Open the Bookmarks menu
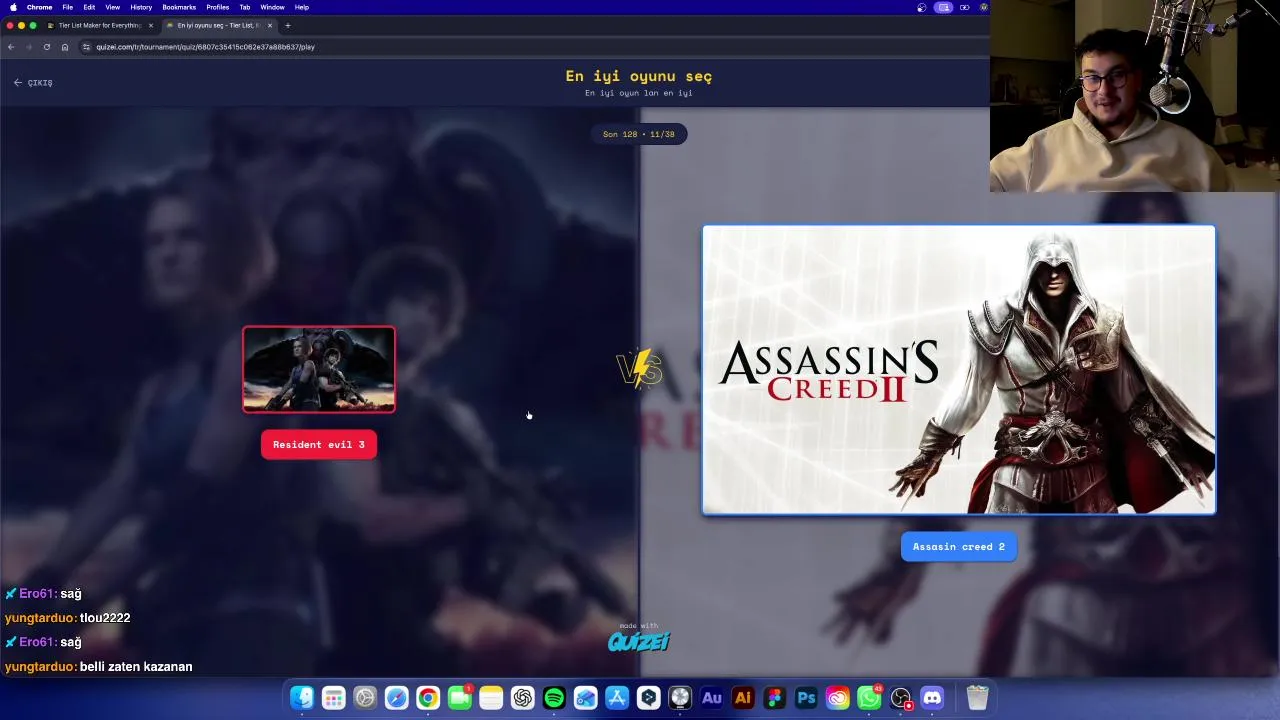 (x=179, y=7)
